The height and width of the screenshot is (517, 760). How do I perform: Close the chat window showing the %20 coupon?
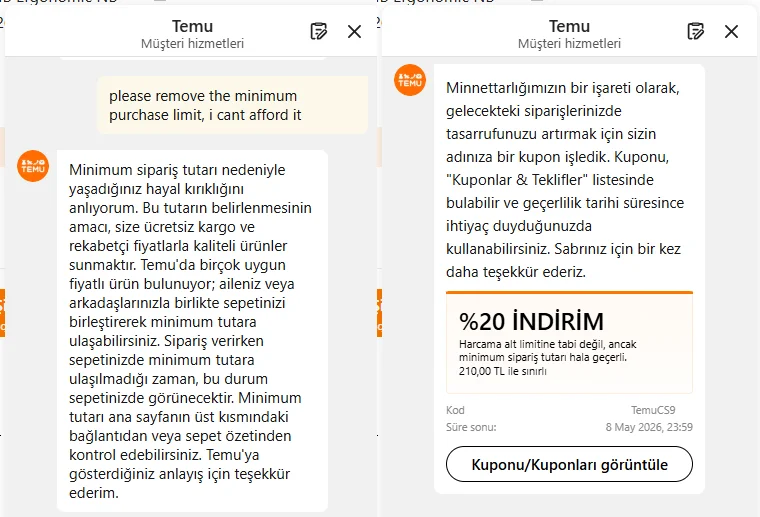(x=731, y=31)
